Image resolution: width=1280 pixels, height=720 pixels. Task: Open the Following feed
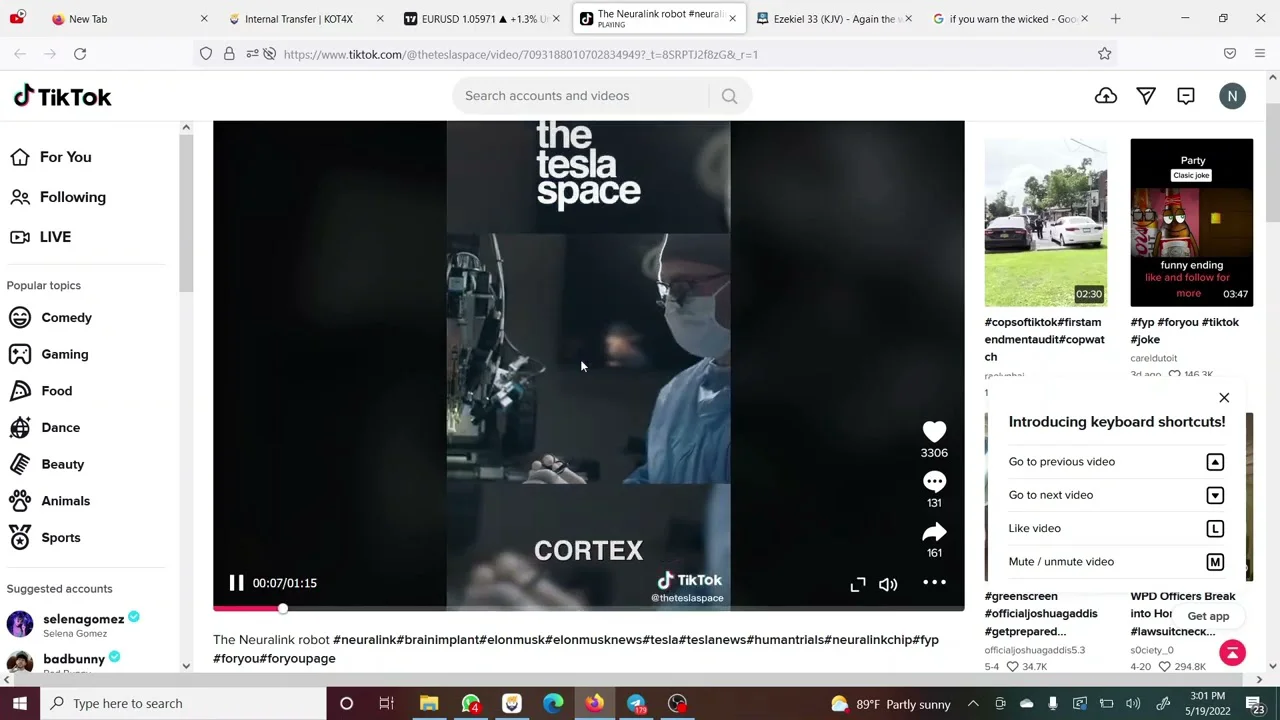click(x=57, y=197)
